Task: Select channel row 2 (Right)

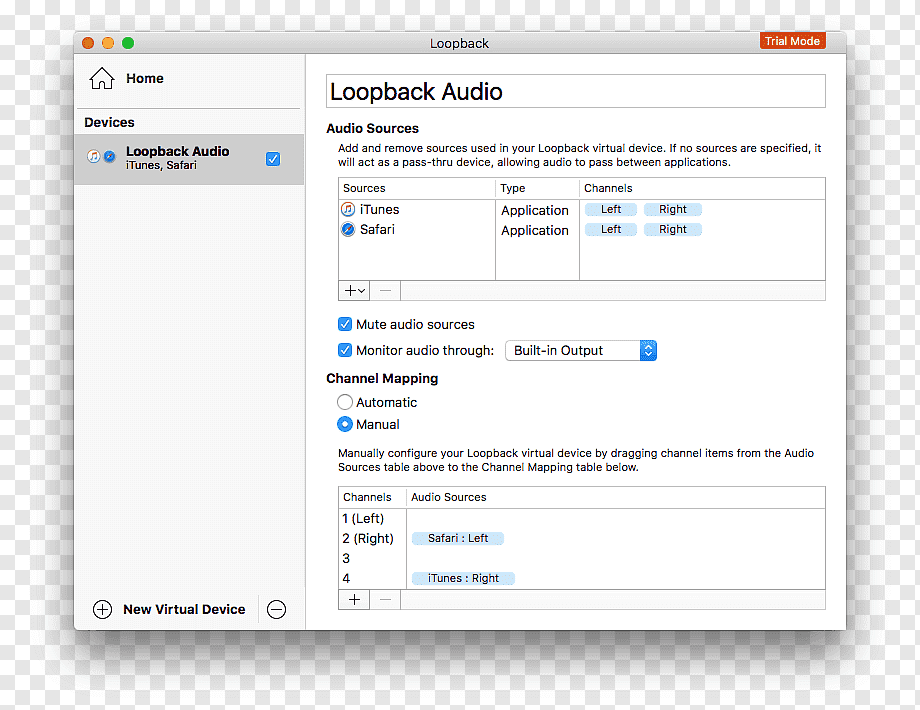Action: click(368, 539)
